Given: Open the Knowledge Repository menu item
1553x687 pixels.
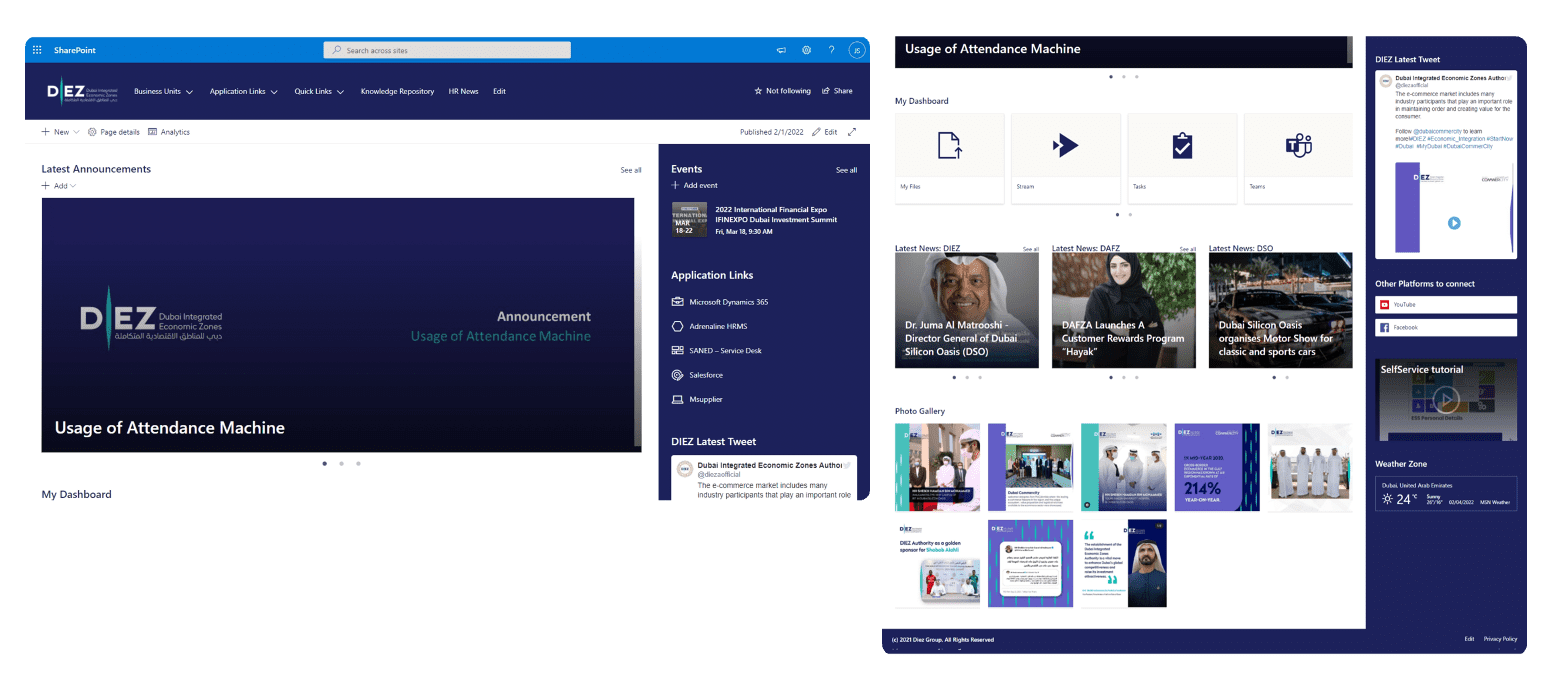Looking at the screenshot, I should 397,91.
